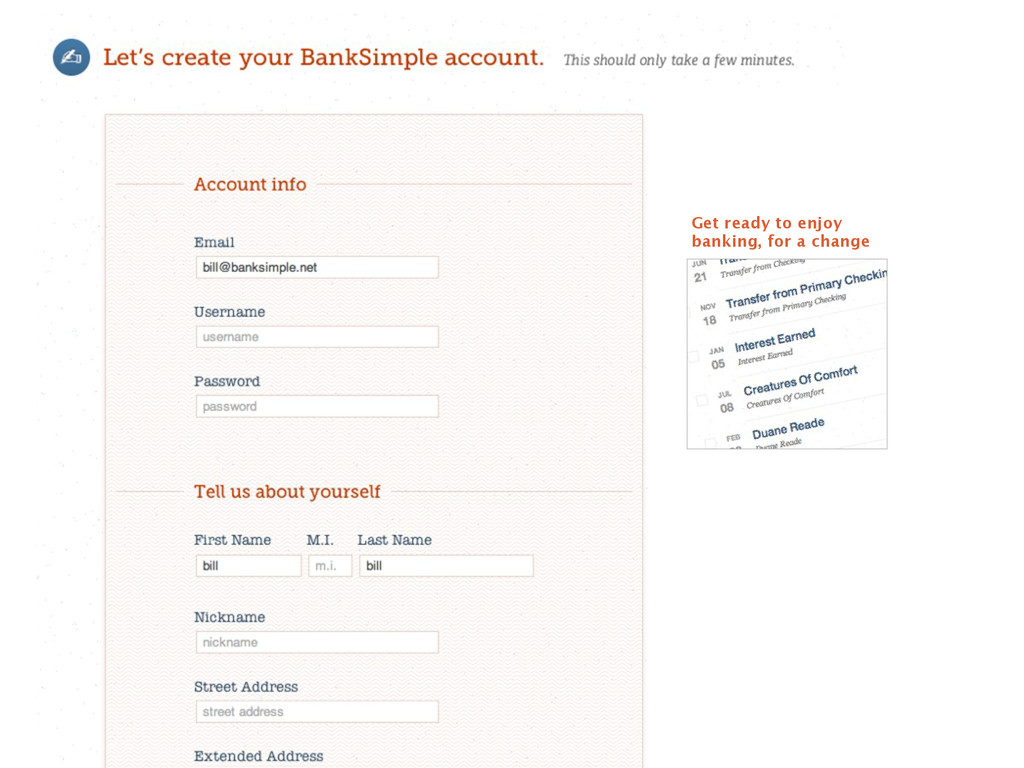Click the 'Let's create your BankSimple account' heading

pyautogui.click(x=323, y=57)
